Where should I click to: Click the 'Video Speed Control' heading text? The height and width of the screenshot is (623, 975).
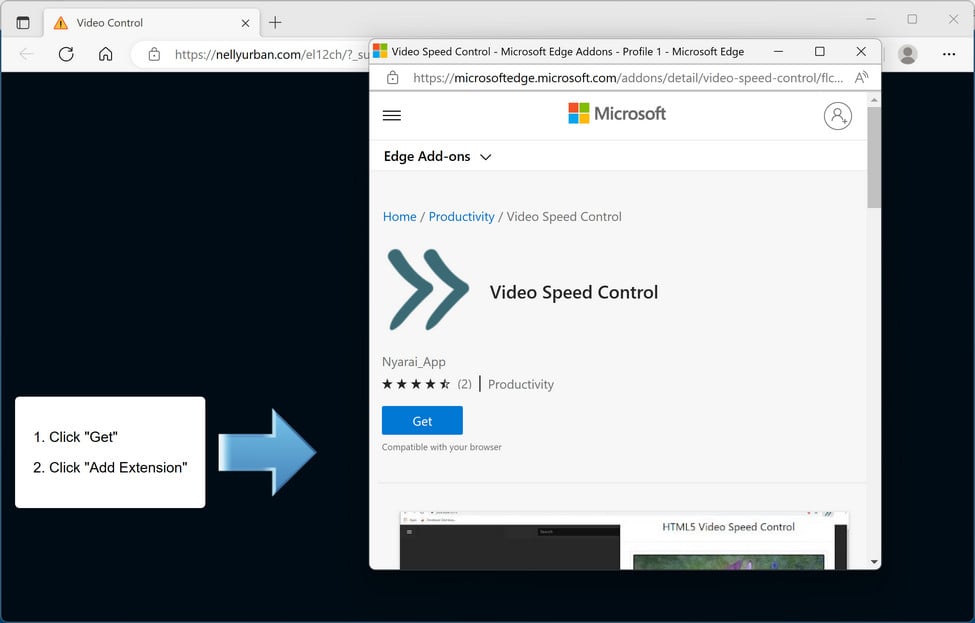click(573, 292)
